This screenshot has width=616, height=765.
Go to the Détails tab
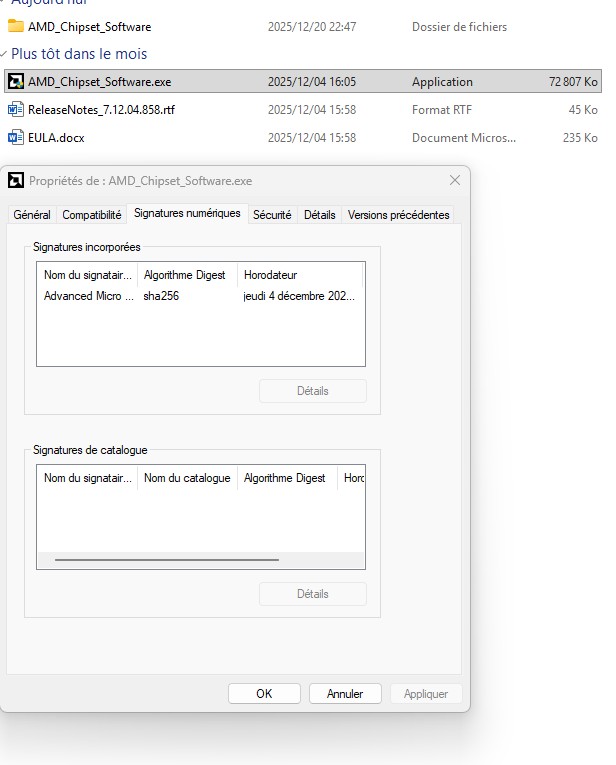[319, 215]
